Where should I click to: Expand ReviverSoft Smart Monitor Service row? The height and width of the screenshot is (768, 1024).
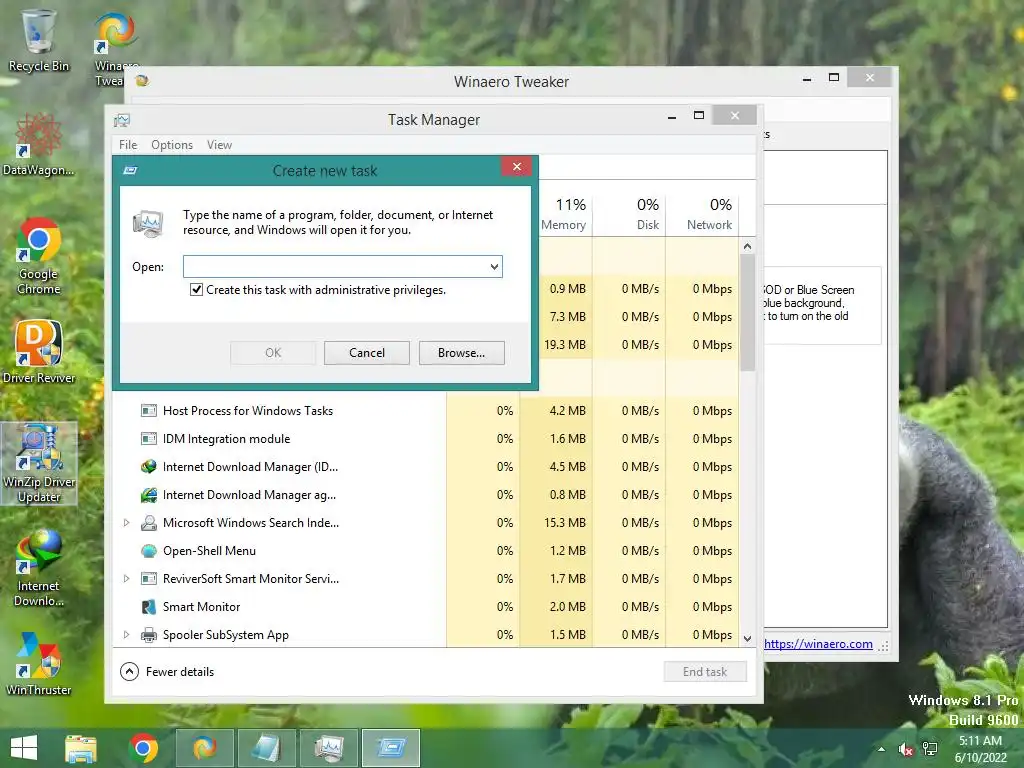(x=127, y=579)
